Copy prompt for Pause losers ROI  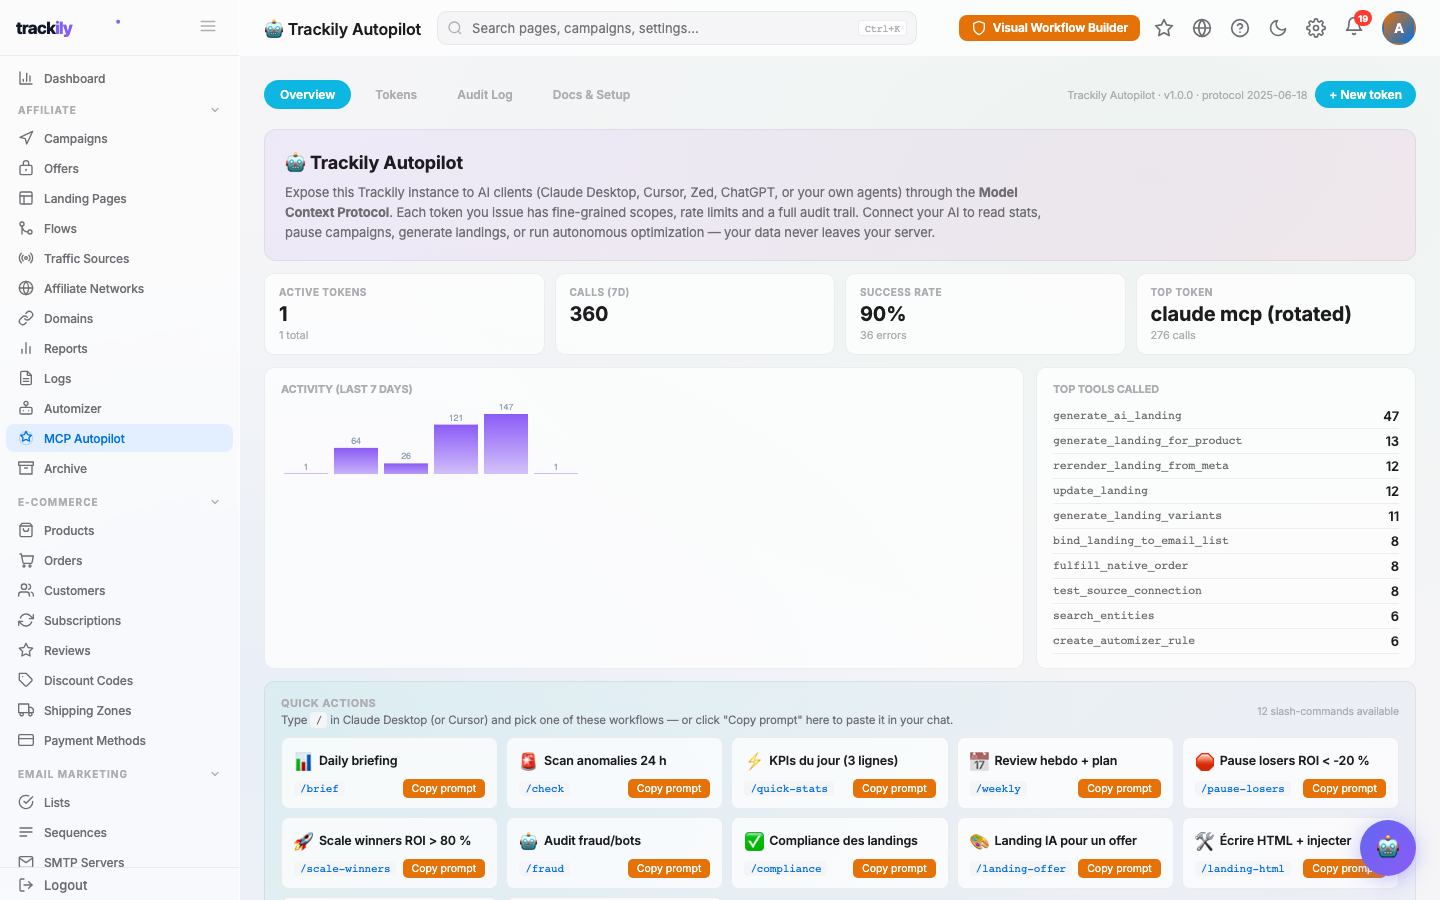coord(1344,788)
